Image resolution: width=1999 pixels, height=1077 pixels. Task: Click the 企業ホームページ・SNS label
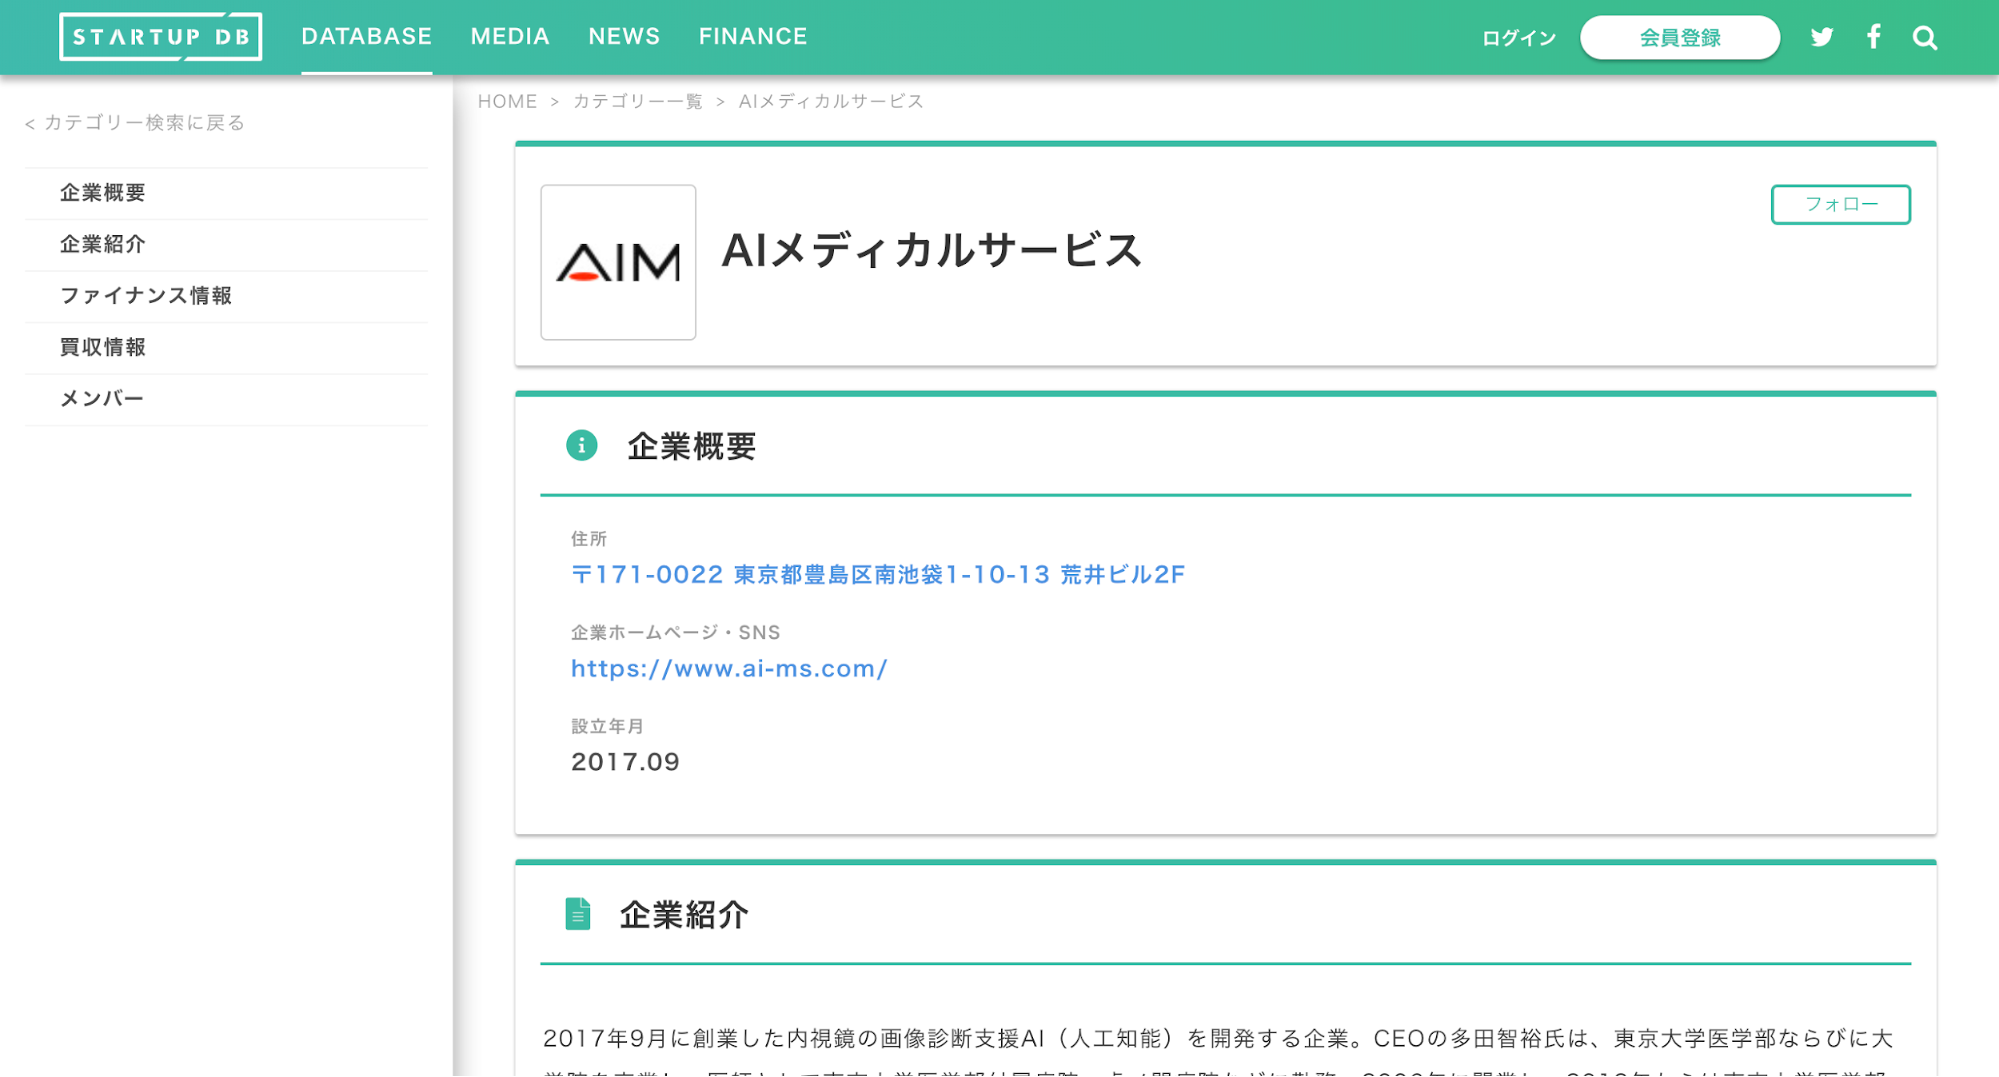675,633
